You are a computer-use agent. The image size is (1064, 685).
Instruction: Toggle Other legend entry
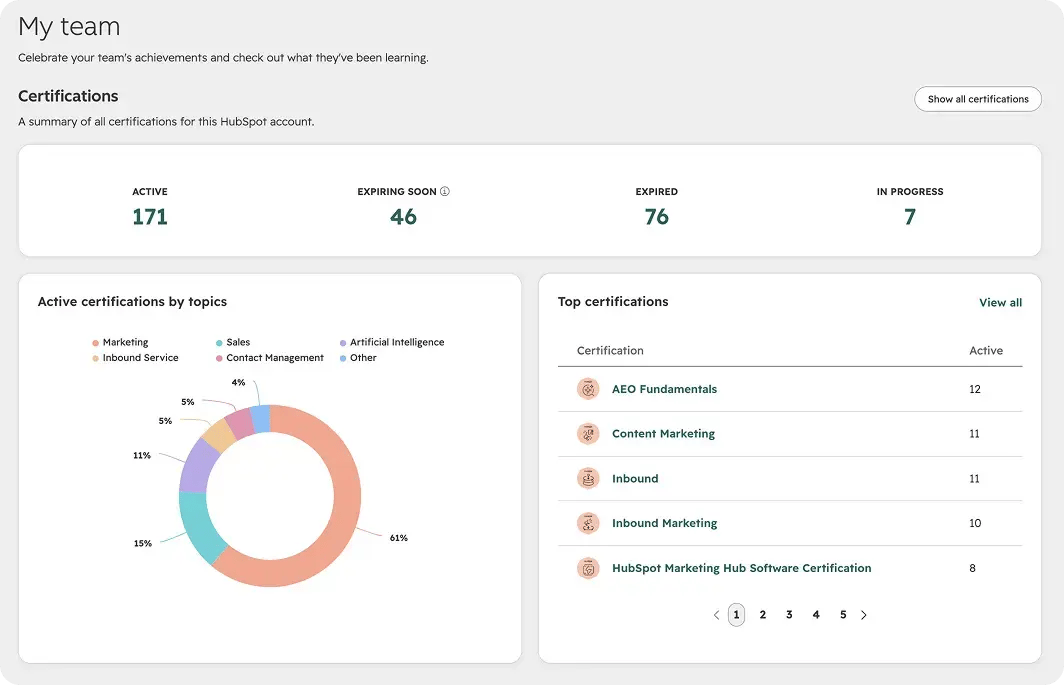click(x=358, y=358)
